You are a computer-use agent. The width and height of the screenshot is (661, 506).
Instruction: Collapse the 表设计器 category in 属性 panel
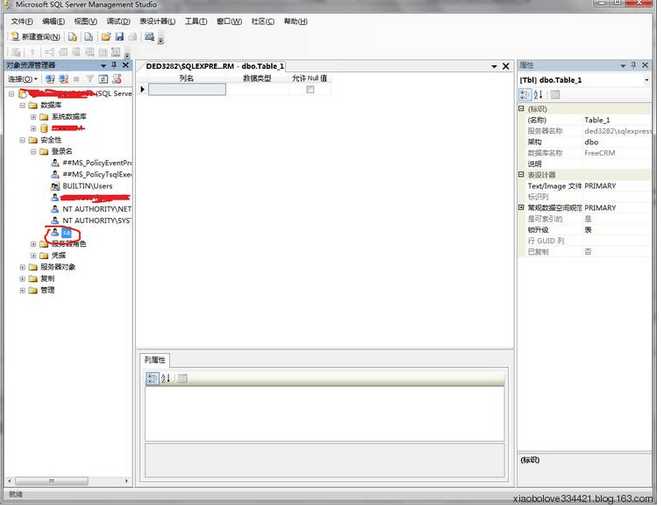point(521,175)
